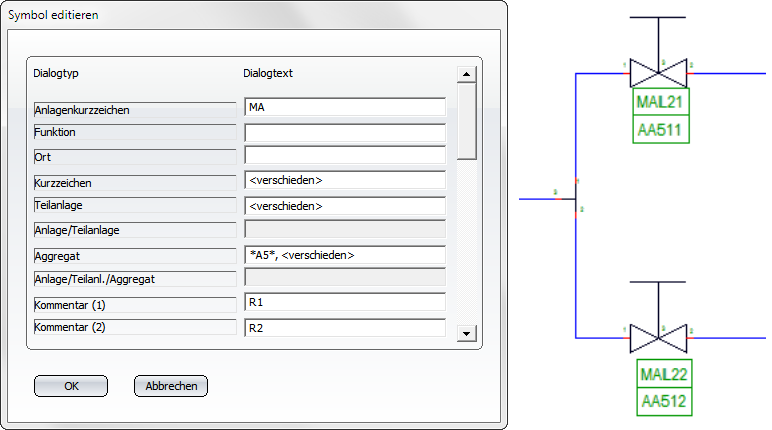Image resolution: width=772 pixels, height=430 pixels.
Task: Click the Kommentar (2) field containing R2
Action: click(345, 328)
